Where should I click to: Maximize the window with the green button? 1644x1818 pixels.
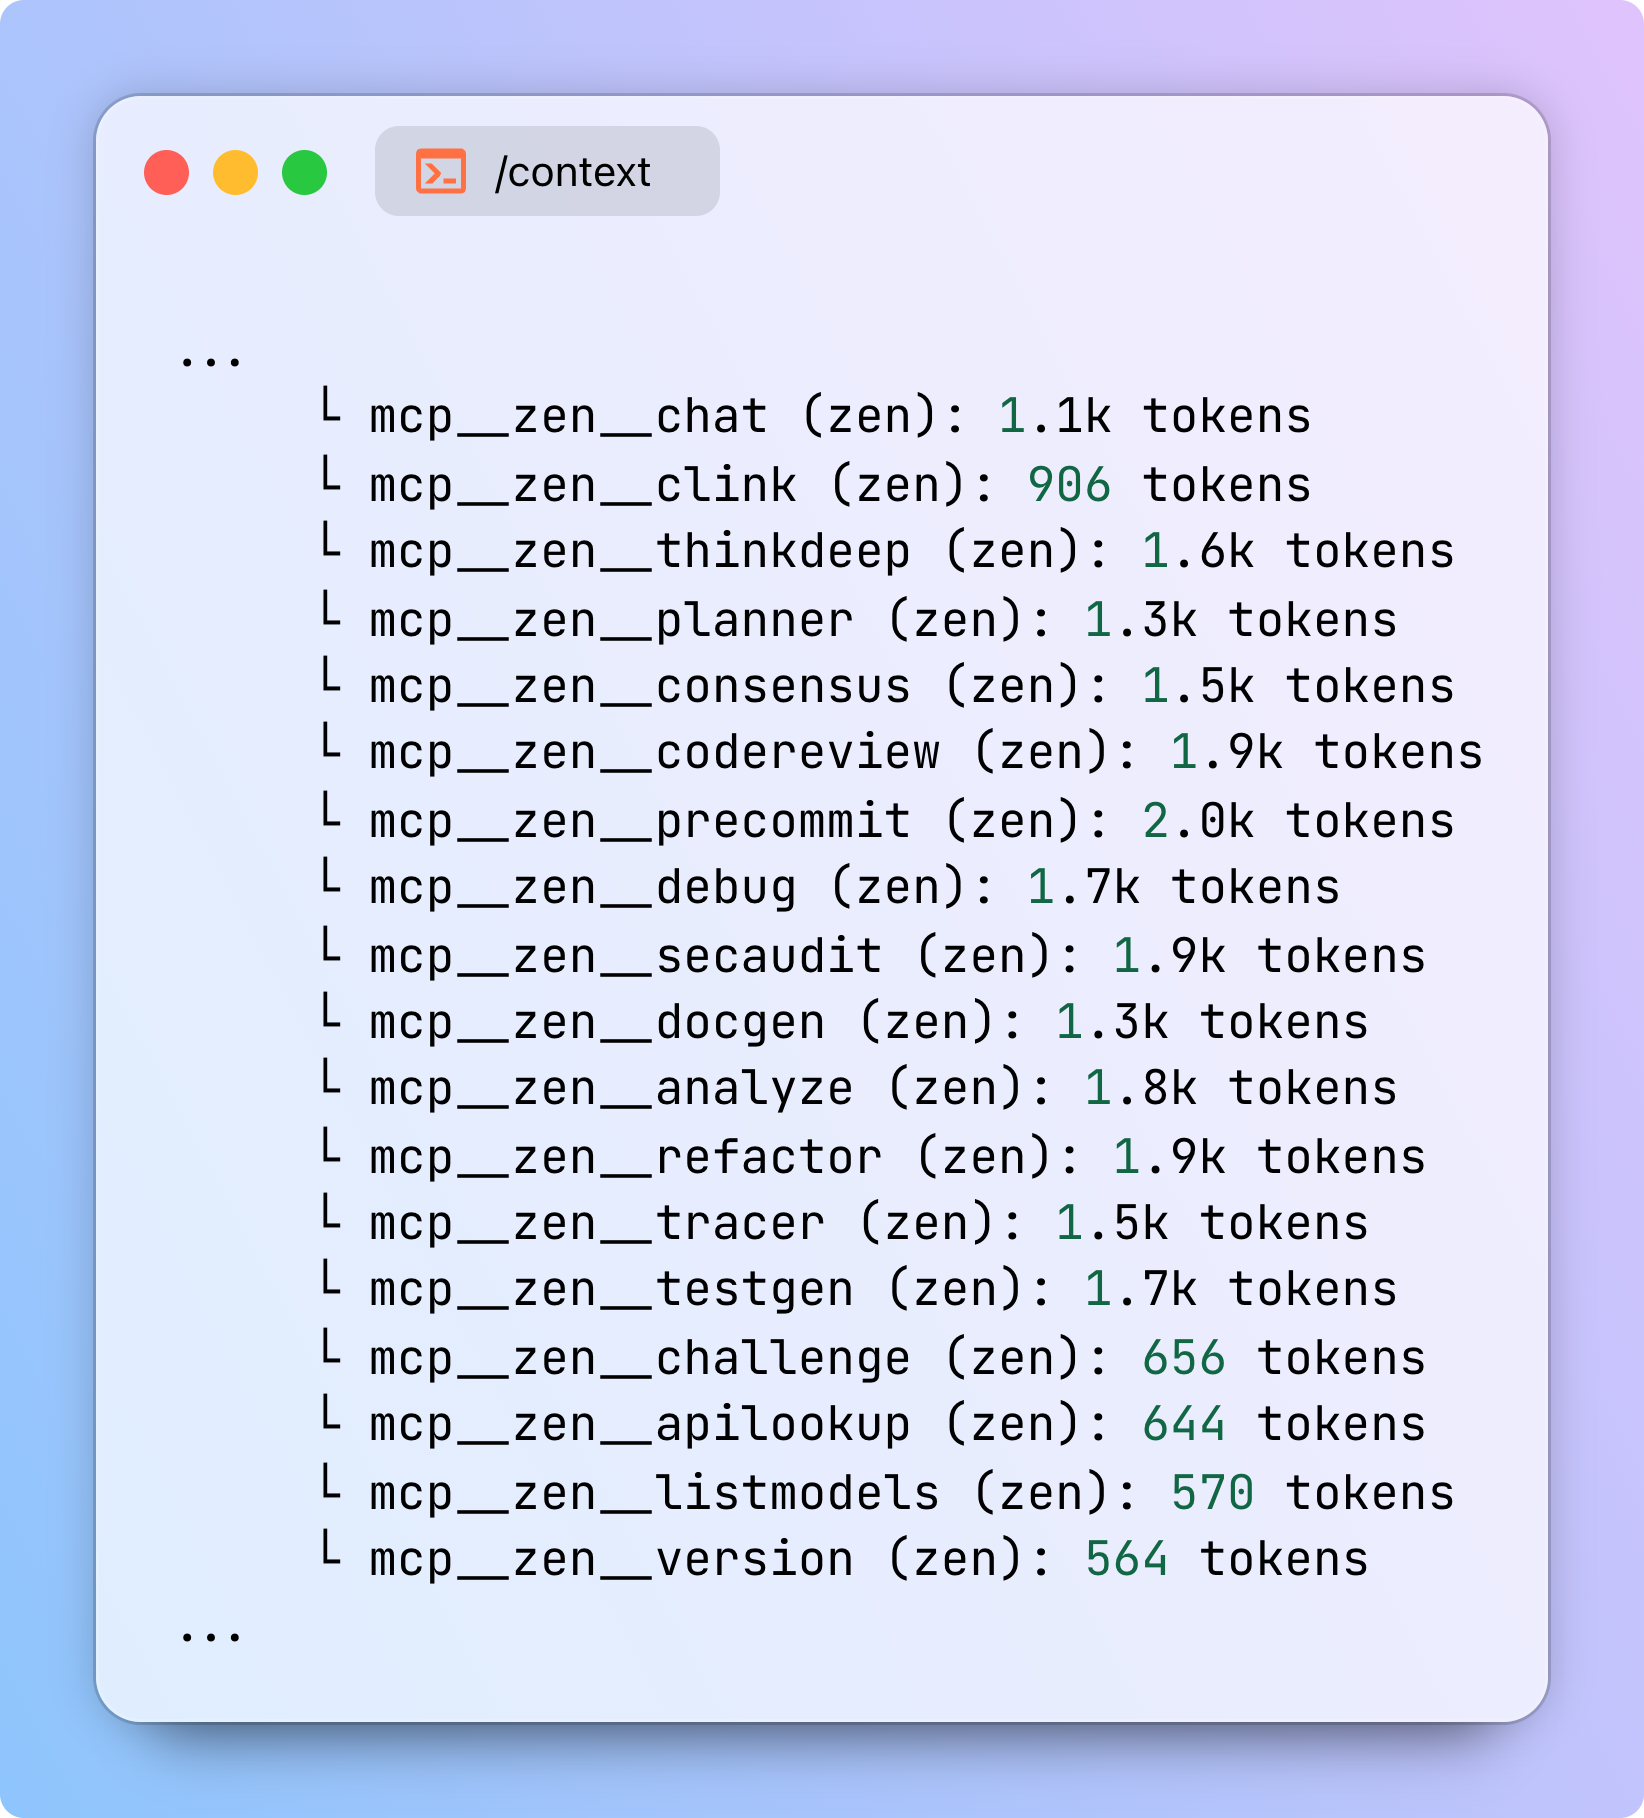click(x=305, y=172)
